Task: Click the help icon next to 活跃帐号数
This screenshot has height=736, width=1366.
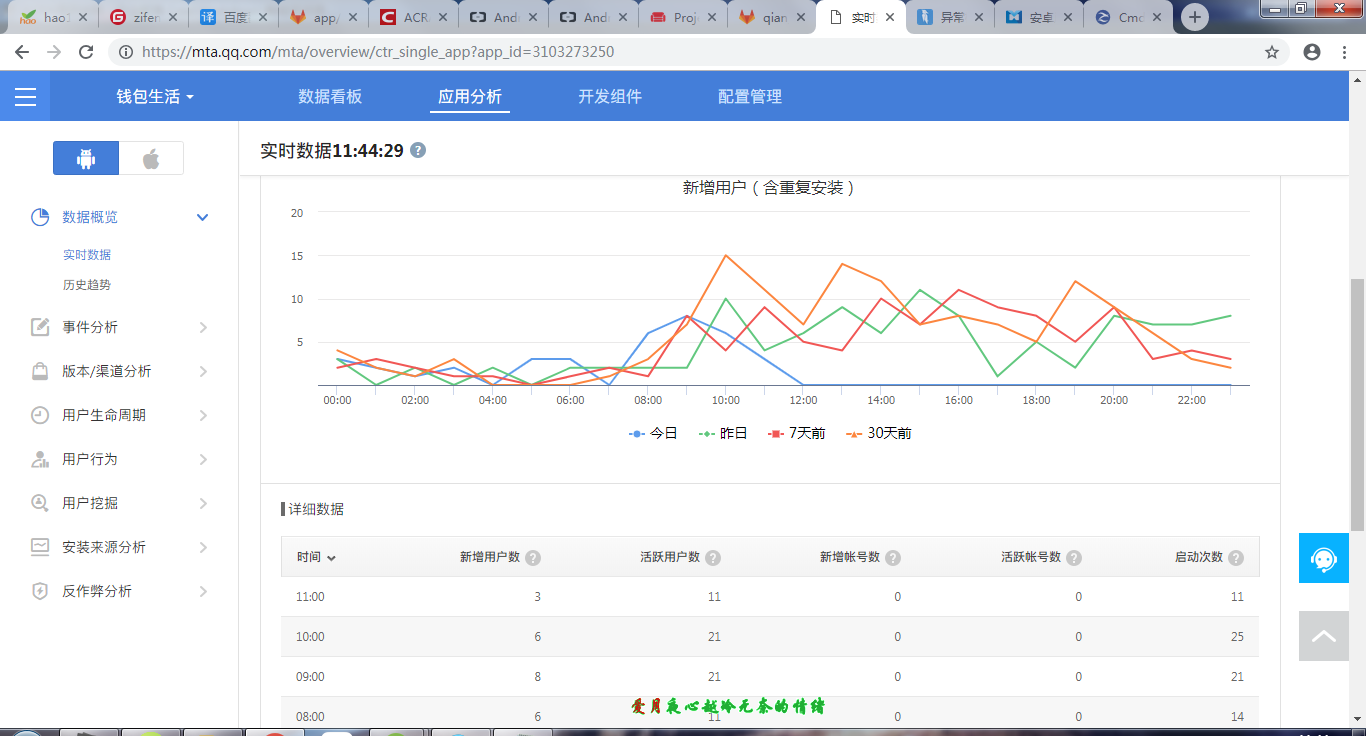Action: (x=1074, y=558)
